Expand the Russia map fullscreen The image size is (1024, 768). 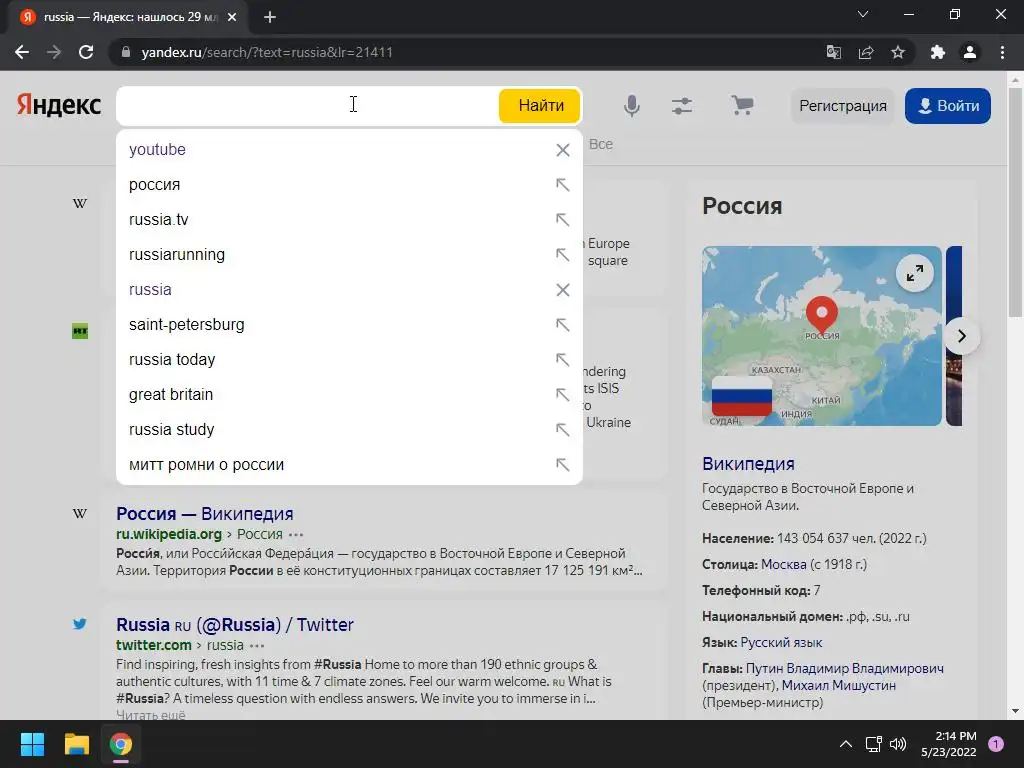[914, 273]
